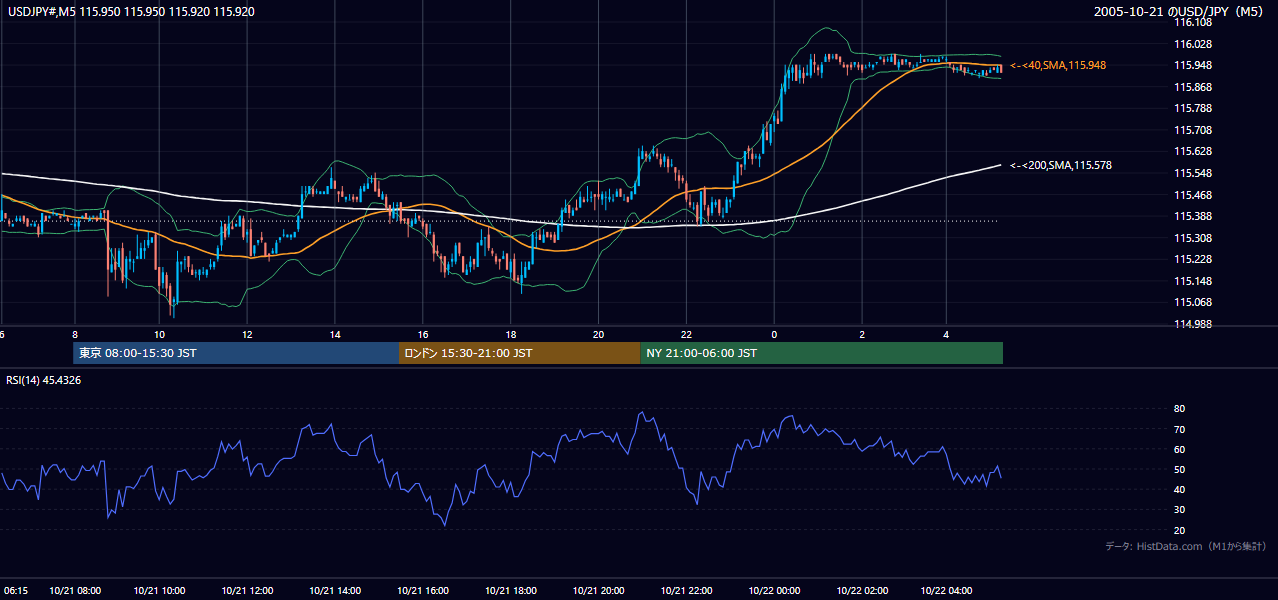Click the 10/21 10:00 time axis label
The image size is (1278, 600).
(x=160, y=591)
